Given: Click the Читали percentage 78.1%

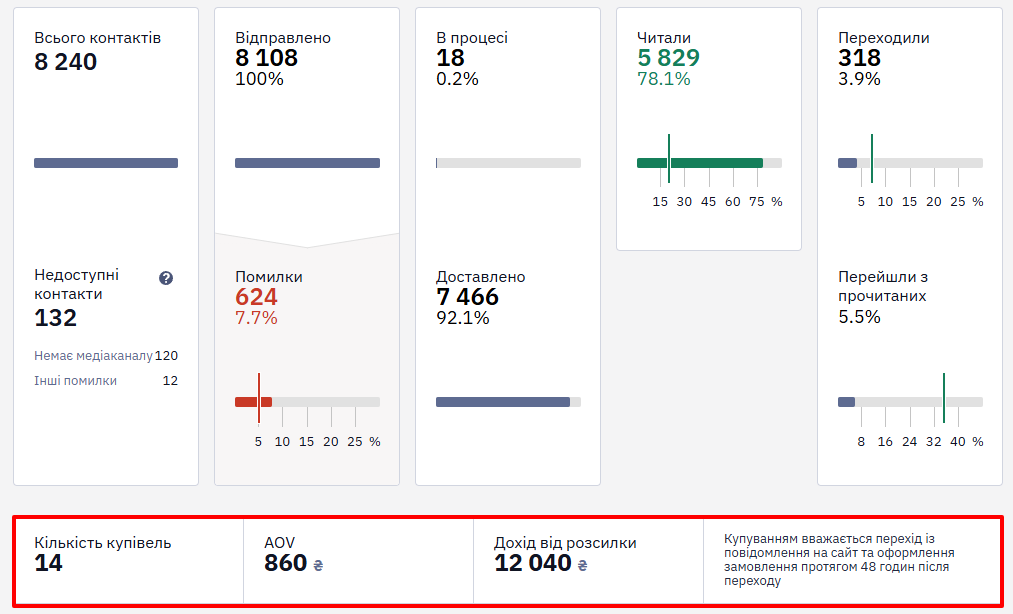Looking at the screenshot, I should [663, 79].
